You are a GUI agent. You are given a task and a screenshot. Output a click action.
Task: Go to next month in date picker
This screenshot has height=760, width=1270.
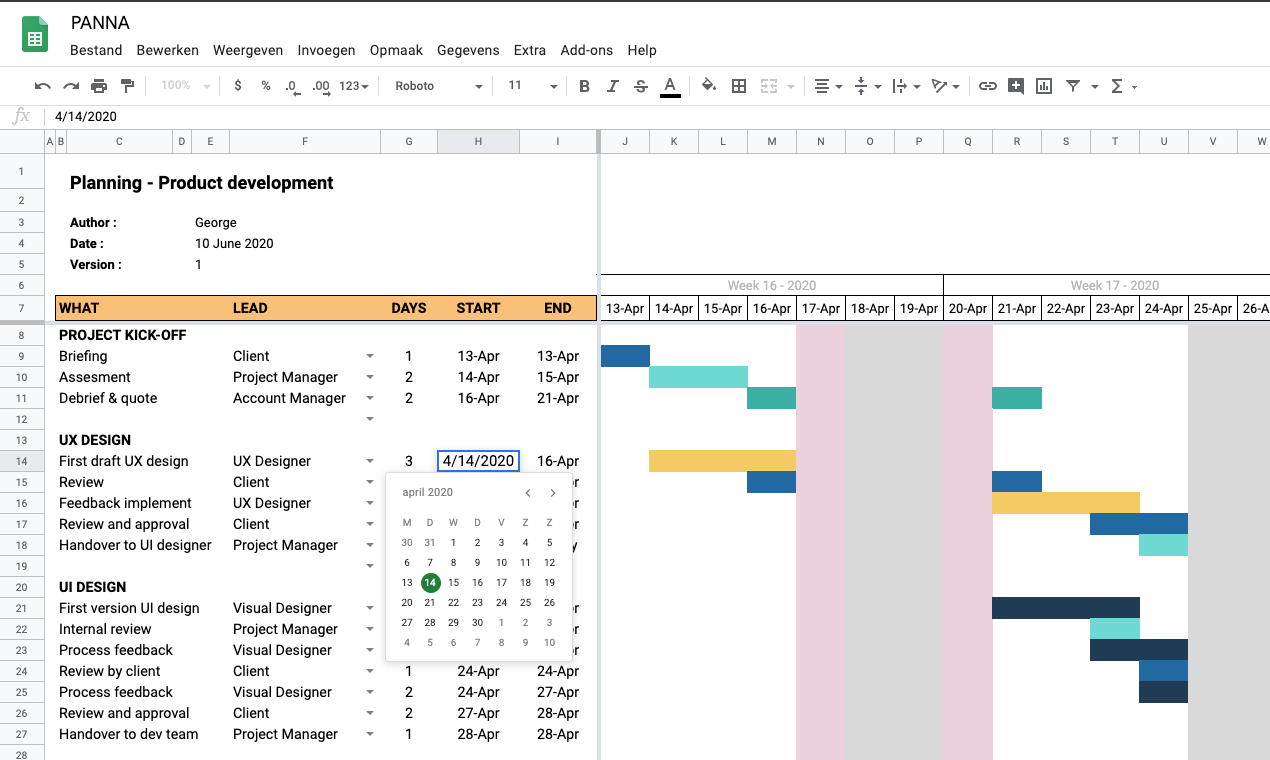[553, 493]
